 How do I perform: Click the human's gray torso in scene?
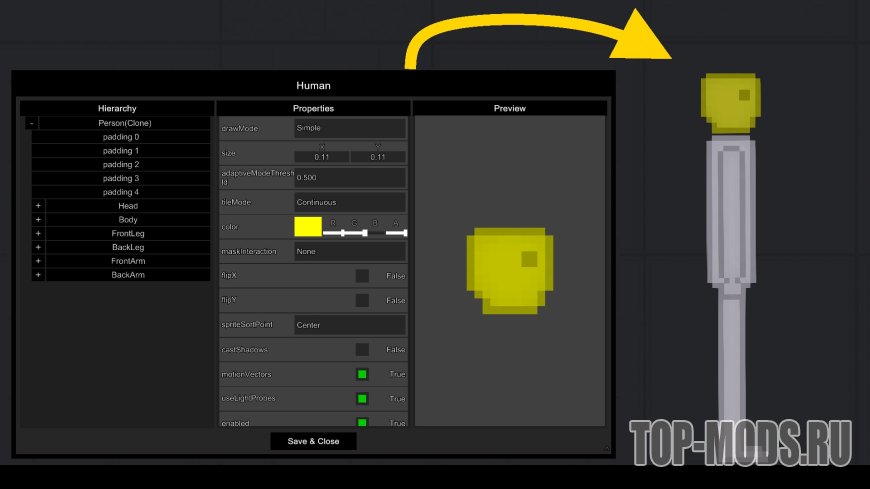tap(731, 211)
